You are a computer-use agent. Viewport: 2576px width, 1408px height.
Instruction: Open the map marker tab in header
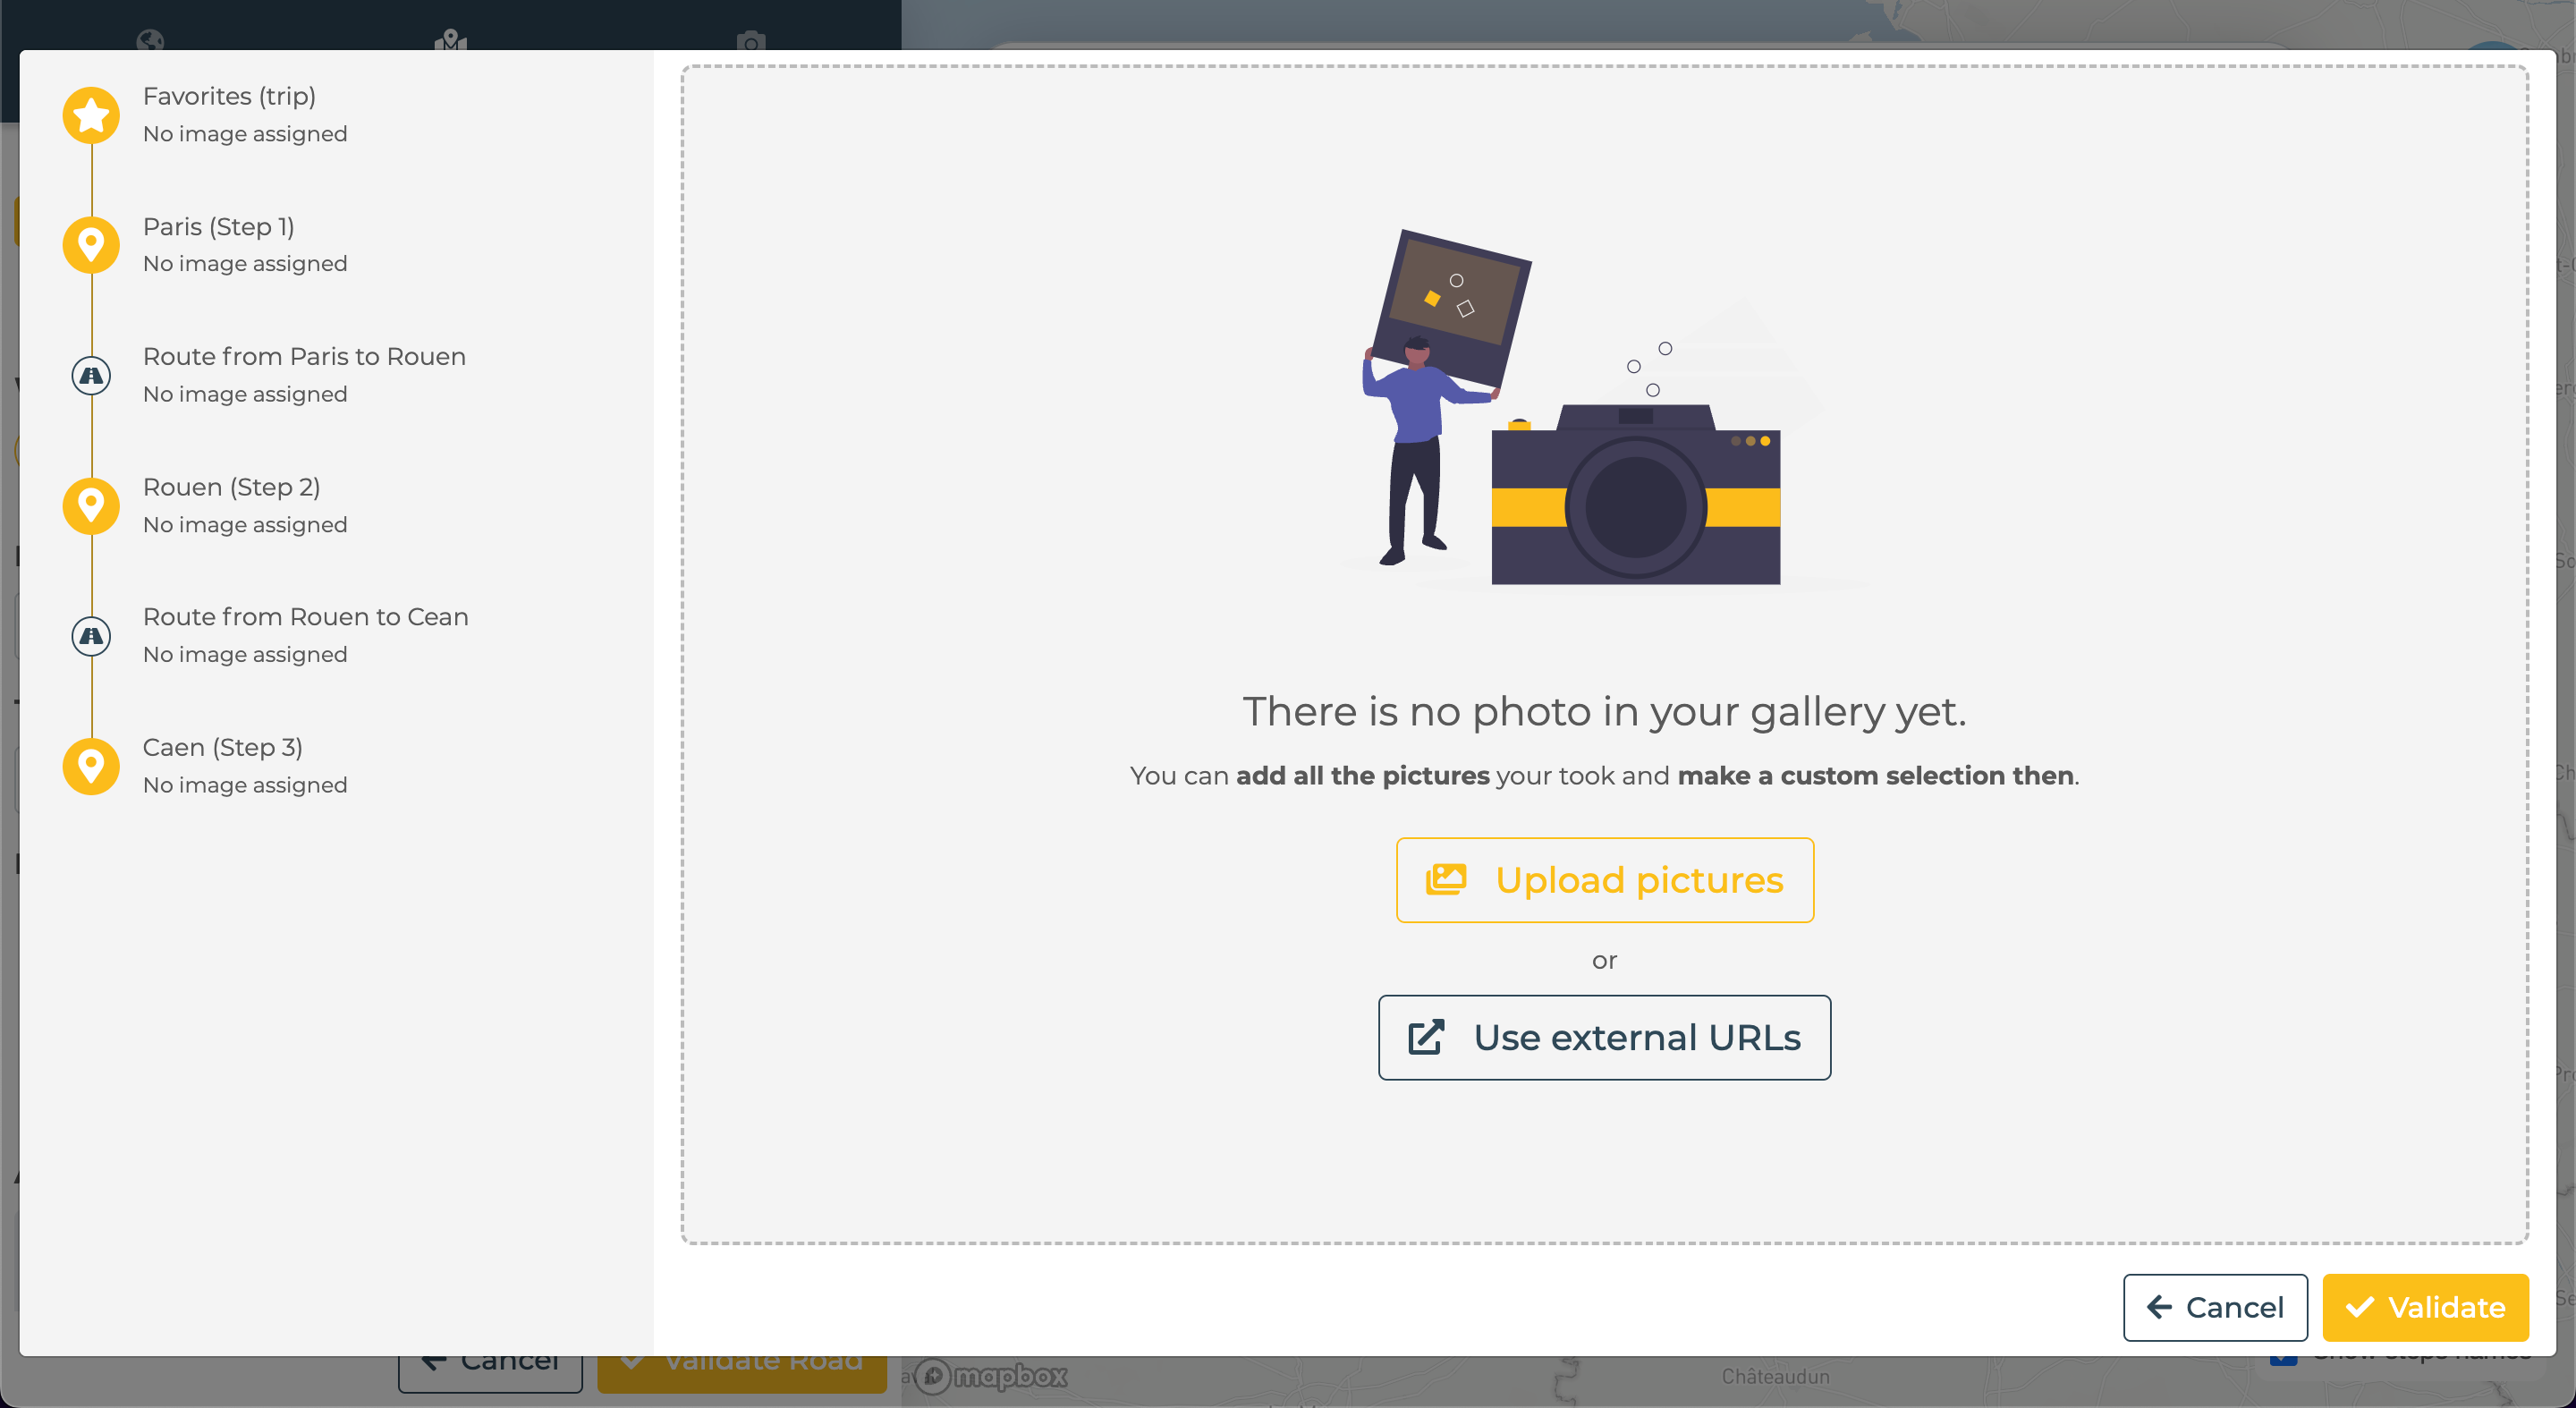[451, 40]
